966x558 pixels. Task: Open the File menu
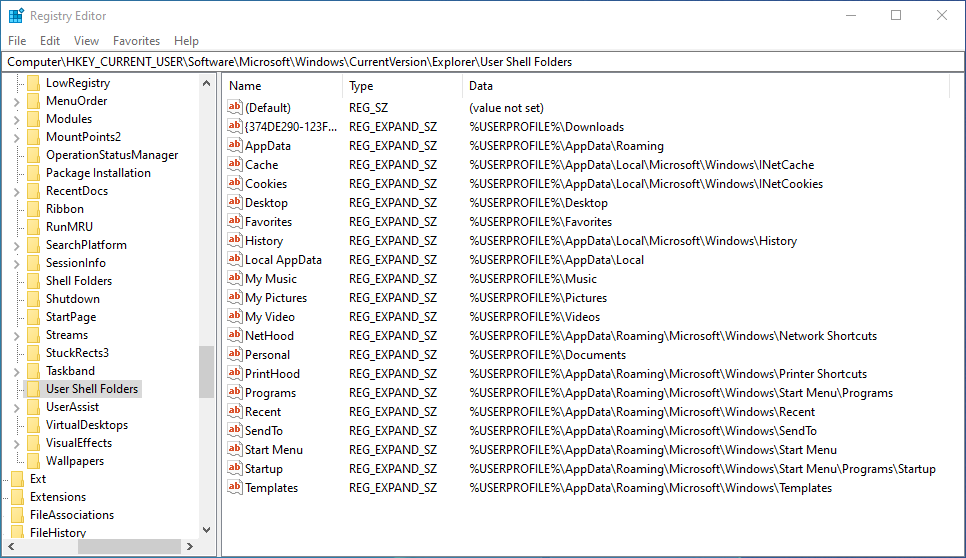(17, 41)
